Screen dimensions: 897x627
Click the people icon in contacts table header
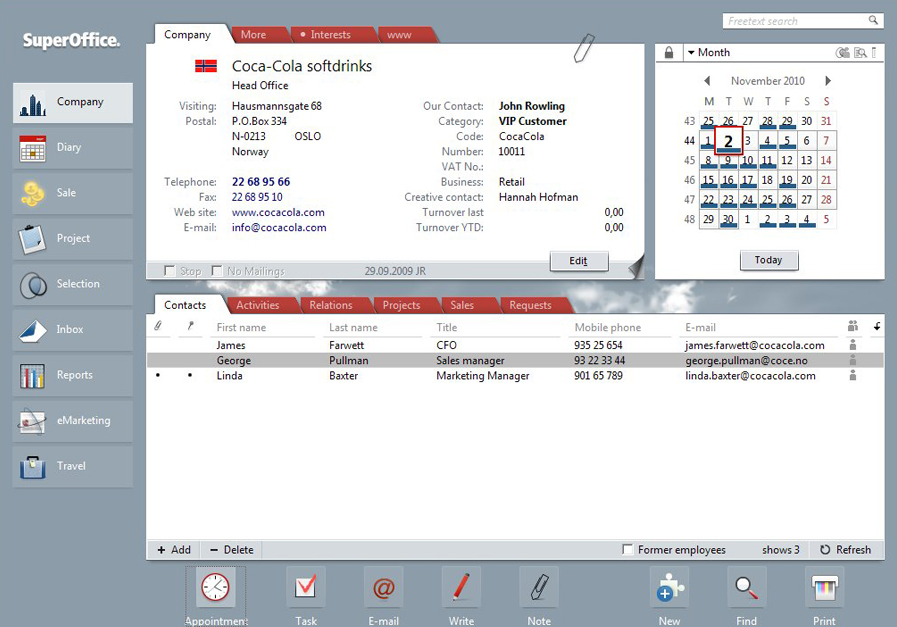tap(852, 326)
